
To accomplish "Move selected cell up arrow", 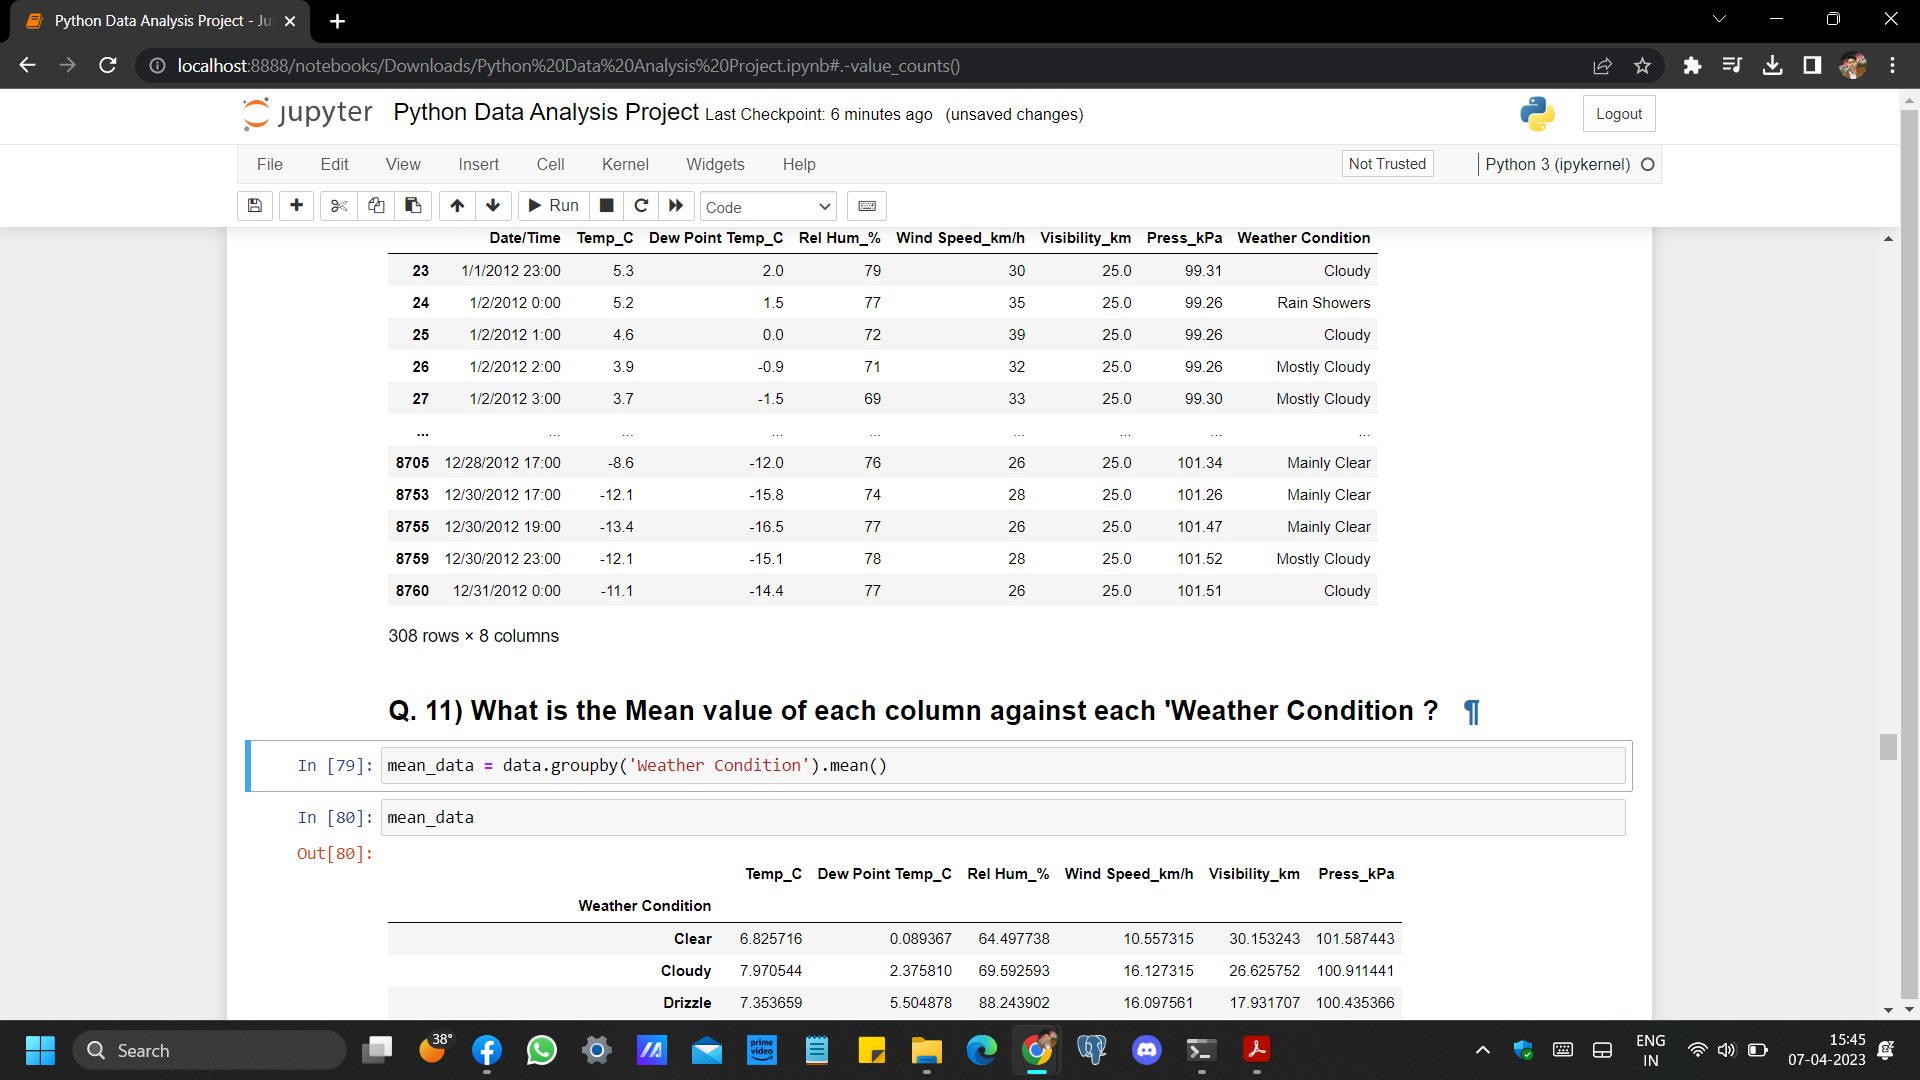I will (457, 206).
